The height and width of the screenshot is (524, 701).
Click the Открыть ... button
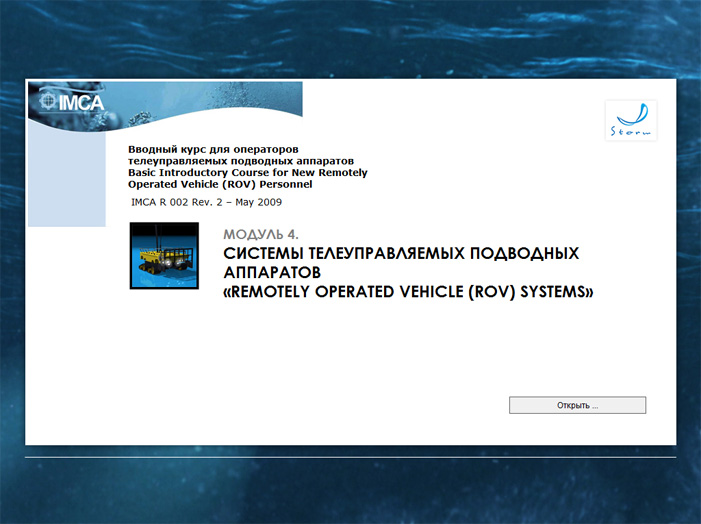tap(577, 405)
